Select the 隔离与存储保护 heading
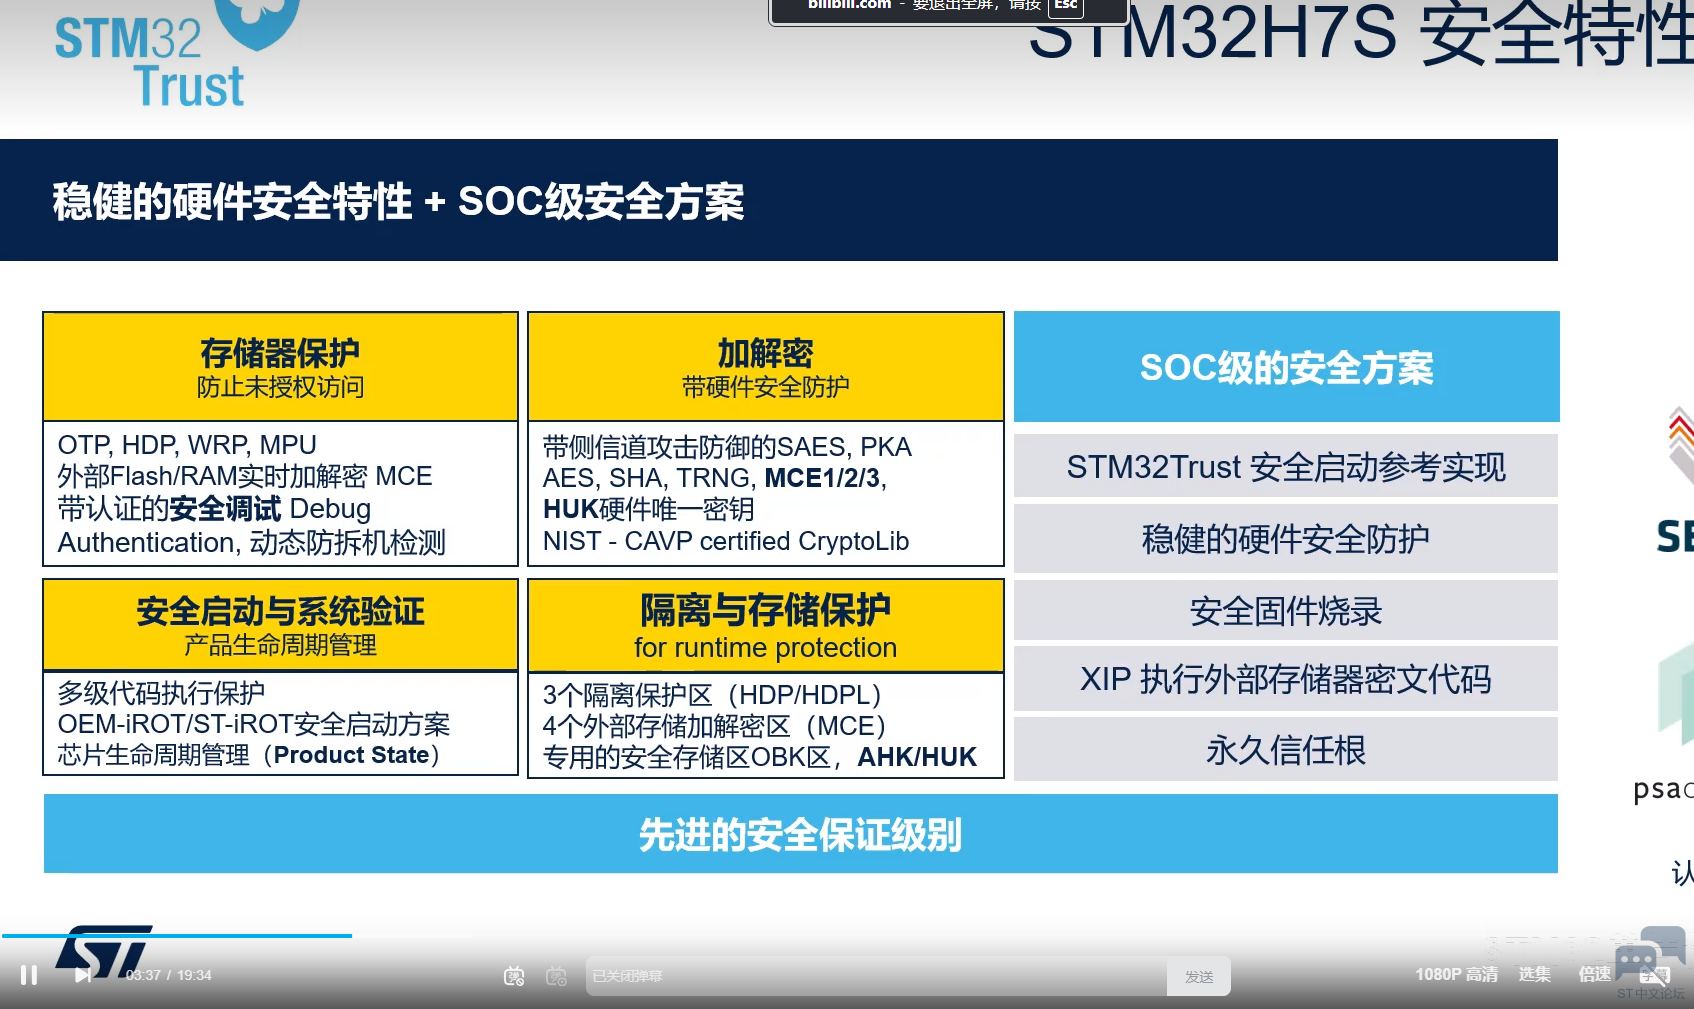This screenshot has height=1009, width=1694. pyautogui.click(x=765, y=609)
